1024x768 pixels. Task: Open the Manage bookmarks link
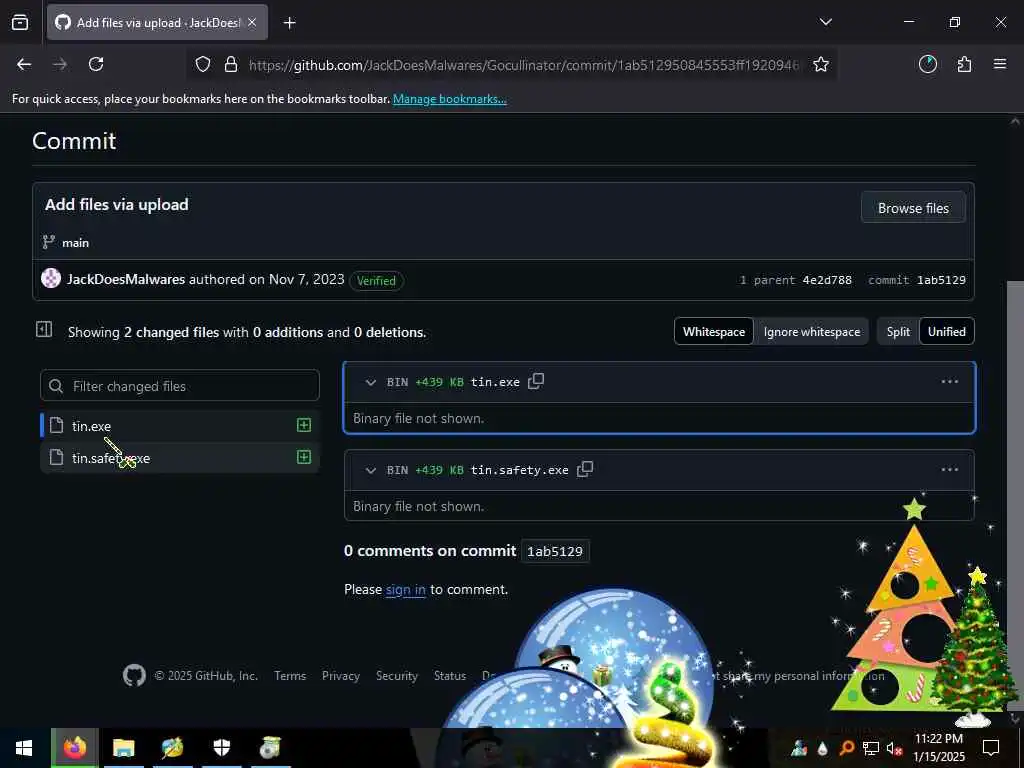tap(449, 99)
